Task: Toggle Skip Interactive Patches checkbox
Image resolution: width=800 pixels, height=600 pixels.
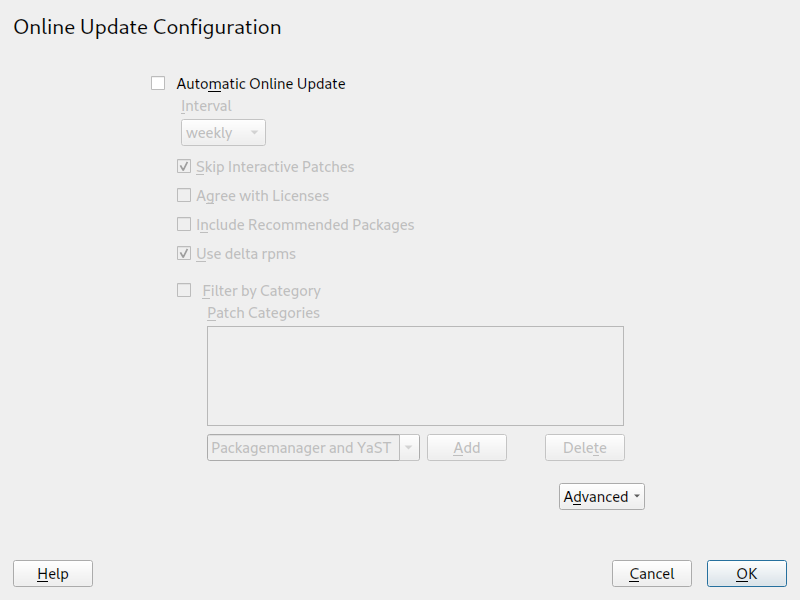Action: click(x=184, y=167)
